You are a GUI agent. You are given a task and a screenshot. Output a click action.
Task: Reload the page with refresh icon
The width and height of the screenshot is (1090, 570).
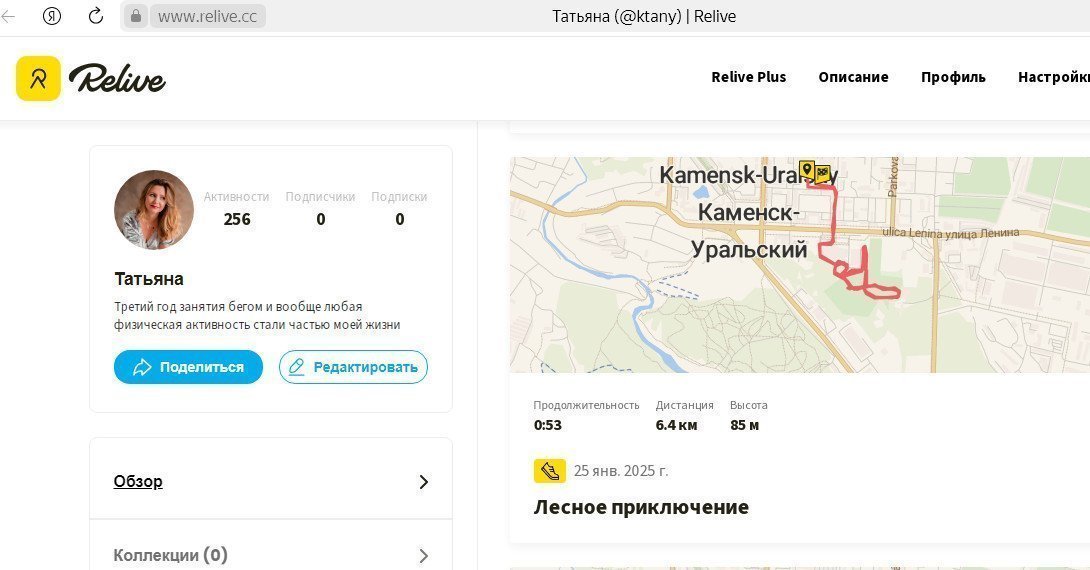pos(95,15)
